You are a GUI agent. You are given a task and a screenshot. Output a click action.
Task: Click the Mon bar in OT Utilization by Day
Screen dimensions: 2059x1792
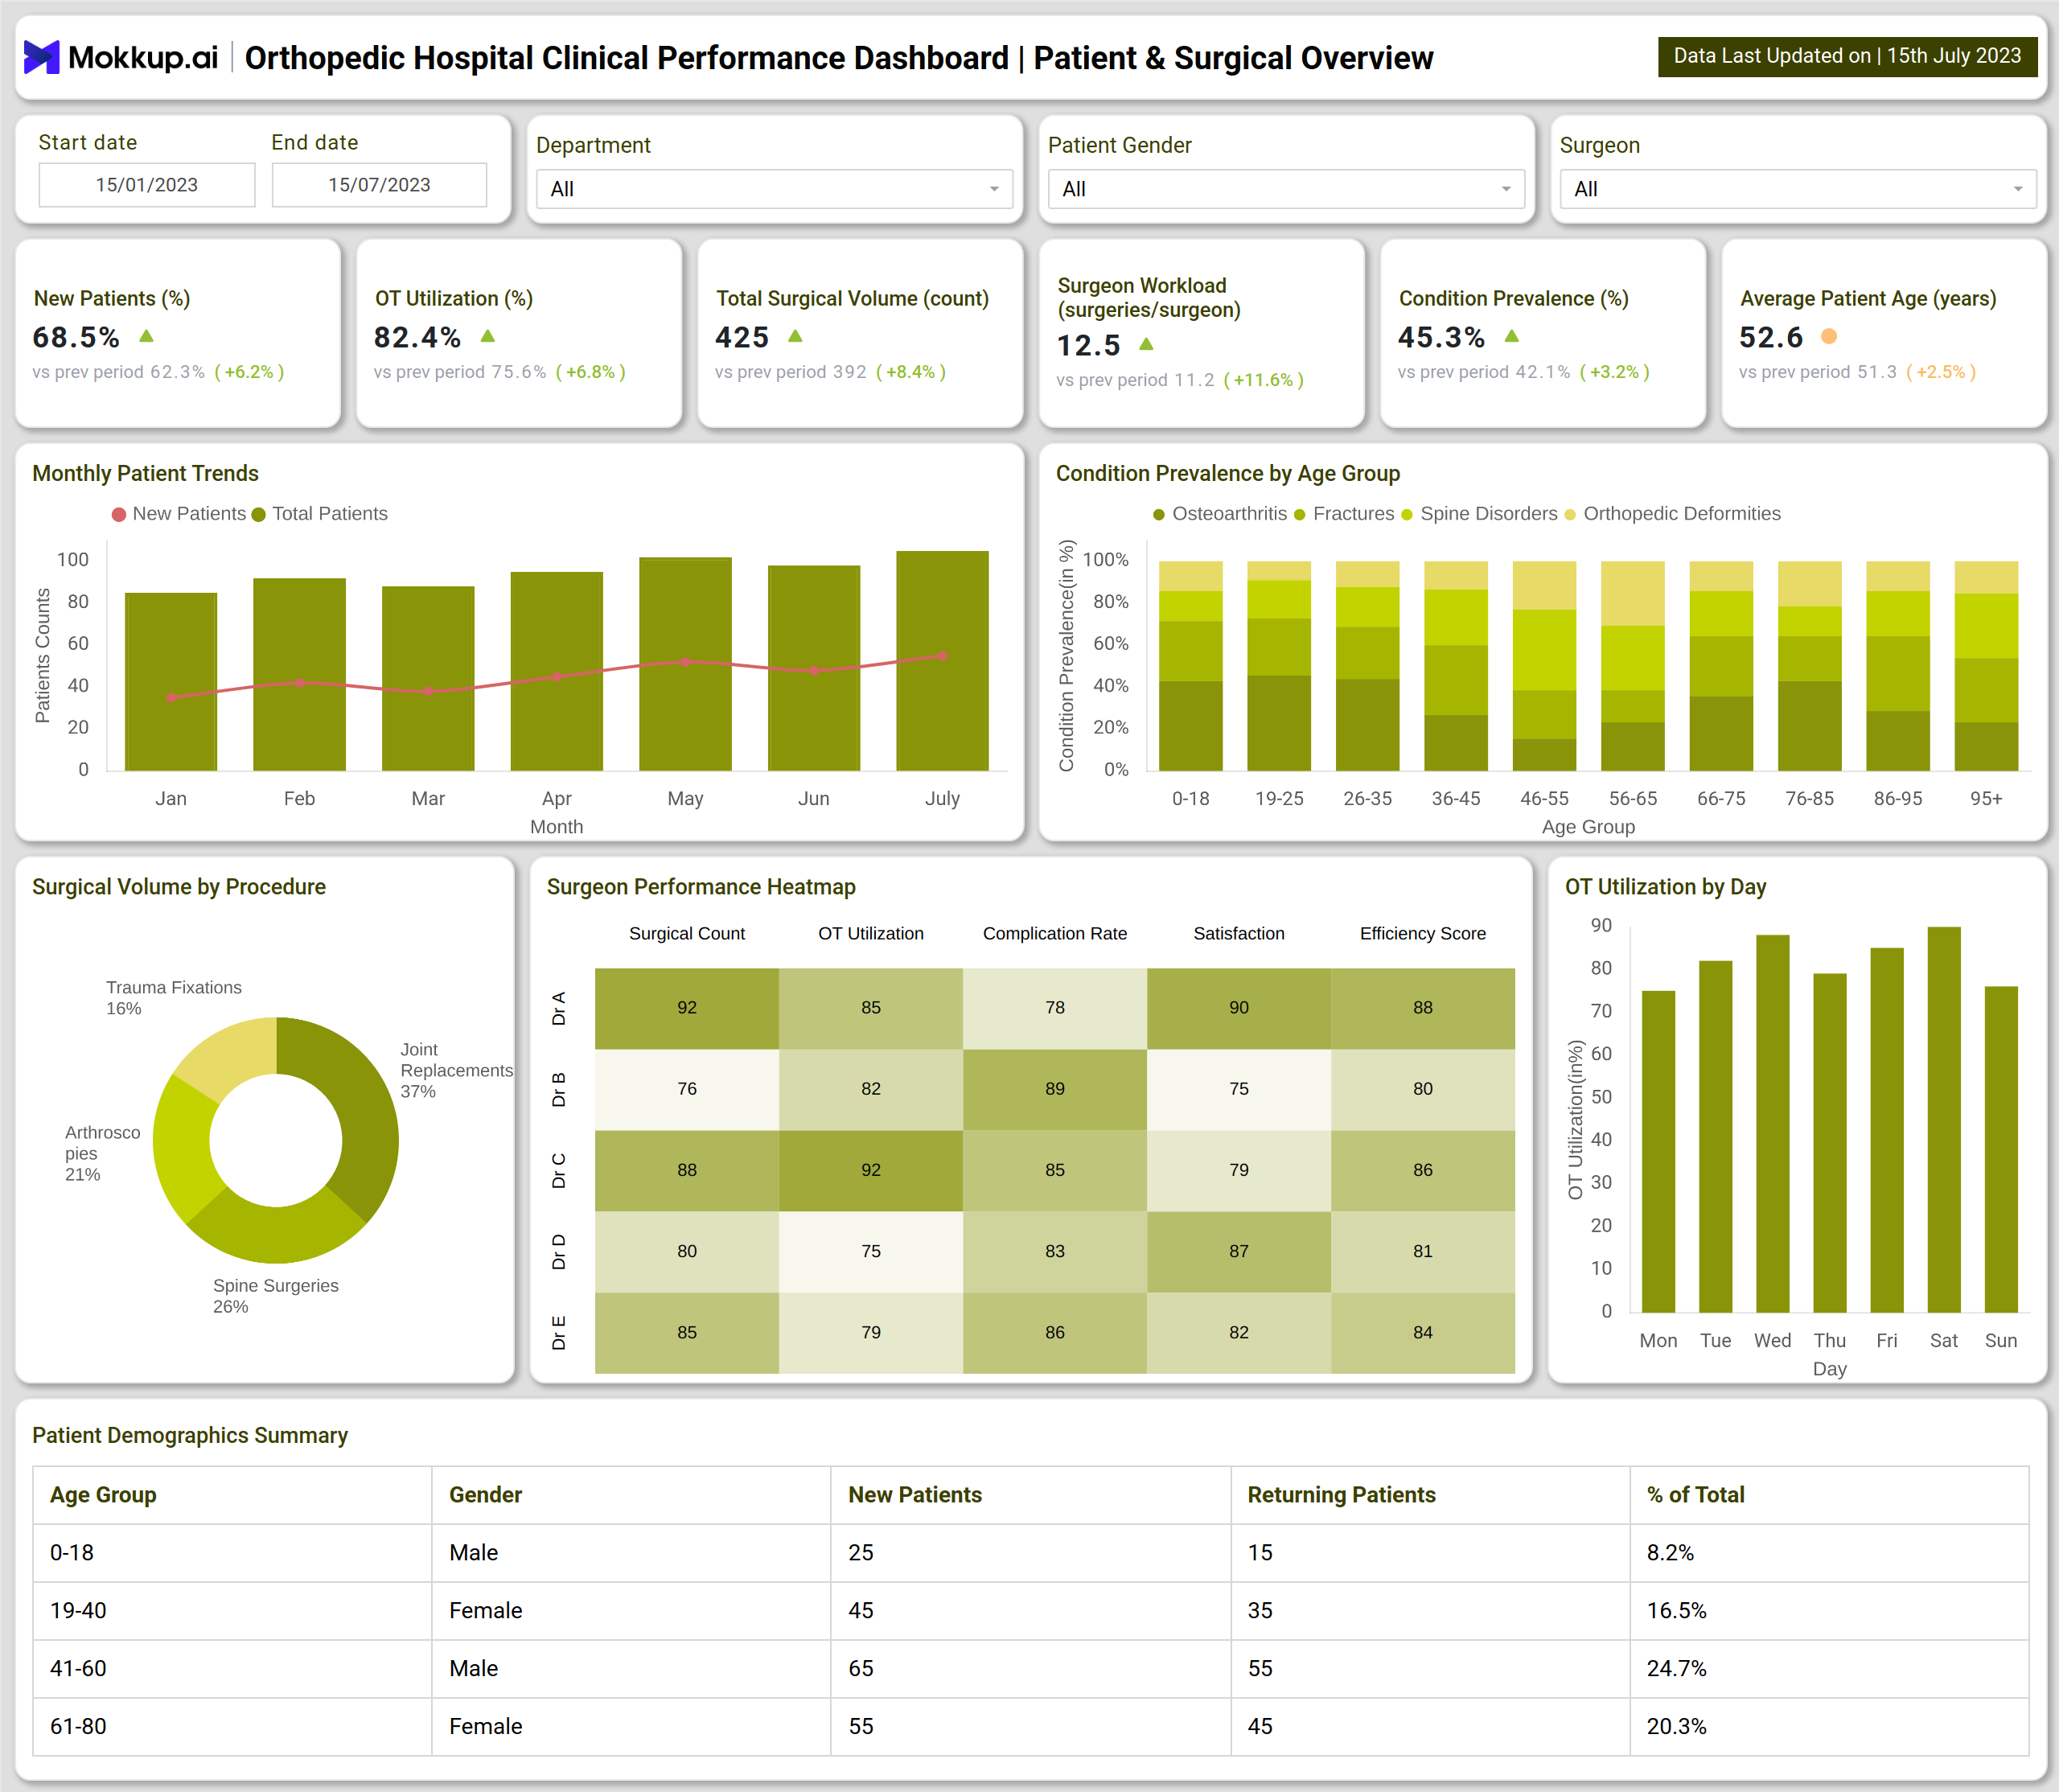[x=1658, y=1151]
